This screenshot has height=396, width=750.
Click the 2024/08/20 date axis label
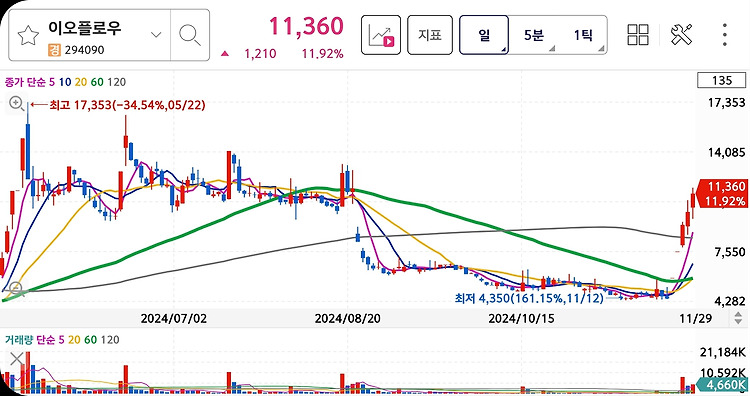point(348,319)
